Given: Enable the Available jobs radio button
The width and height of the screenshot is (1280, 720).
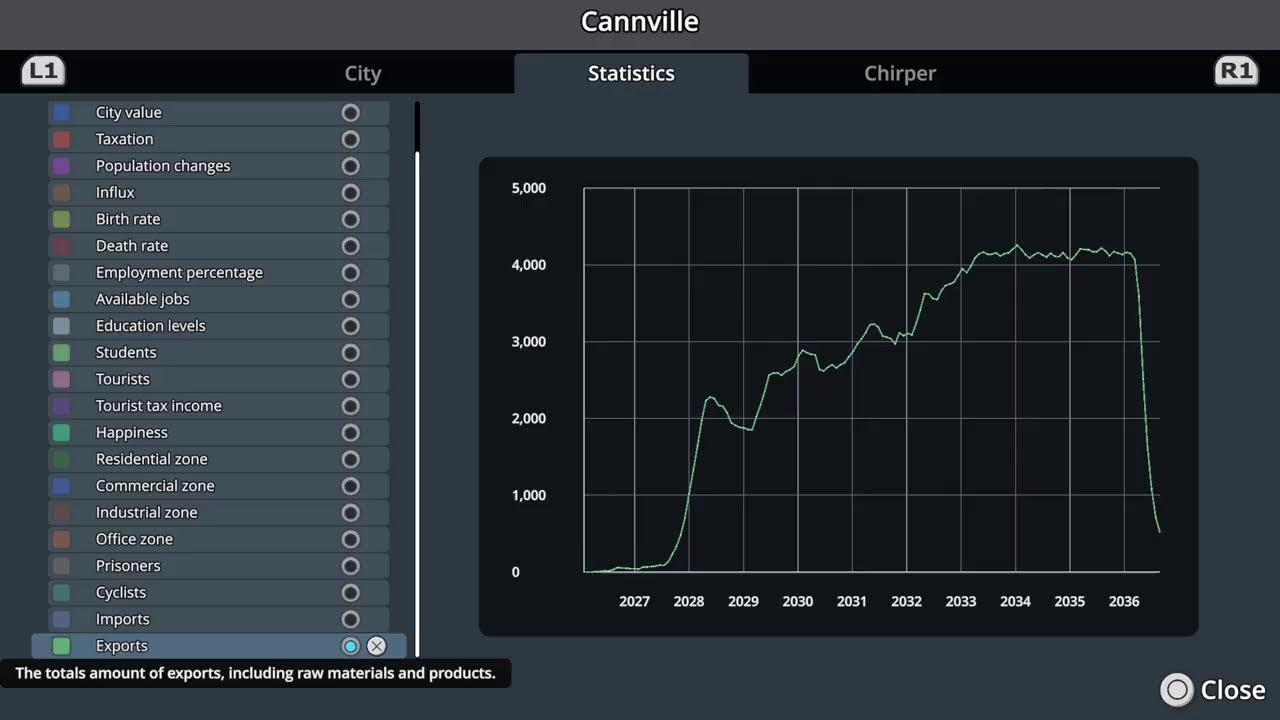Looking at the screenshot, I should tap(350, 299).
